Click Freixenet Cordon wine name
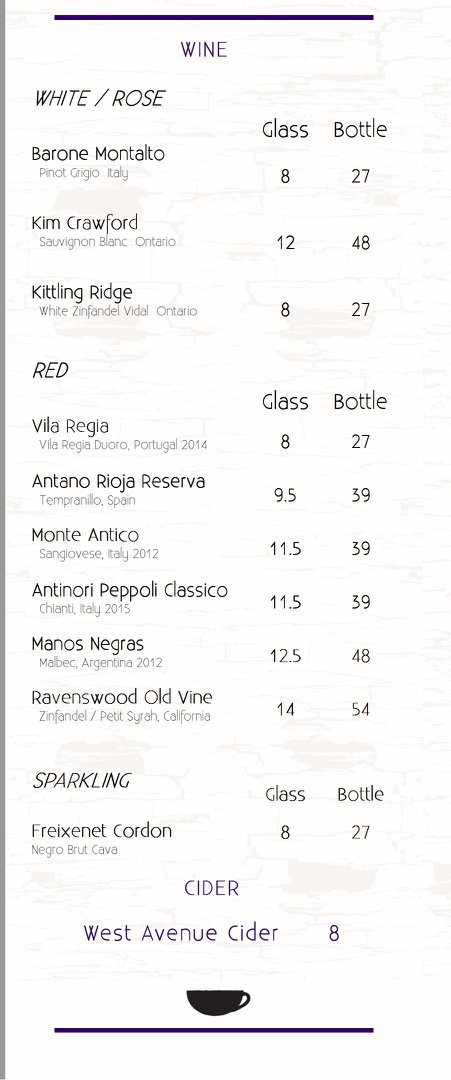451x1080 pixels. [x=102, y=831]
